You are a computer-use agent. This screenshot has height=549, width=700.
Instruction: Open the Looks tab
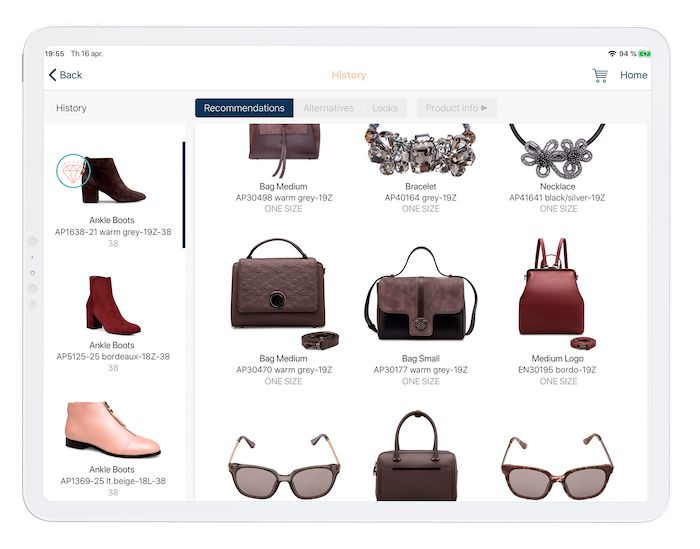pos(385,108)
